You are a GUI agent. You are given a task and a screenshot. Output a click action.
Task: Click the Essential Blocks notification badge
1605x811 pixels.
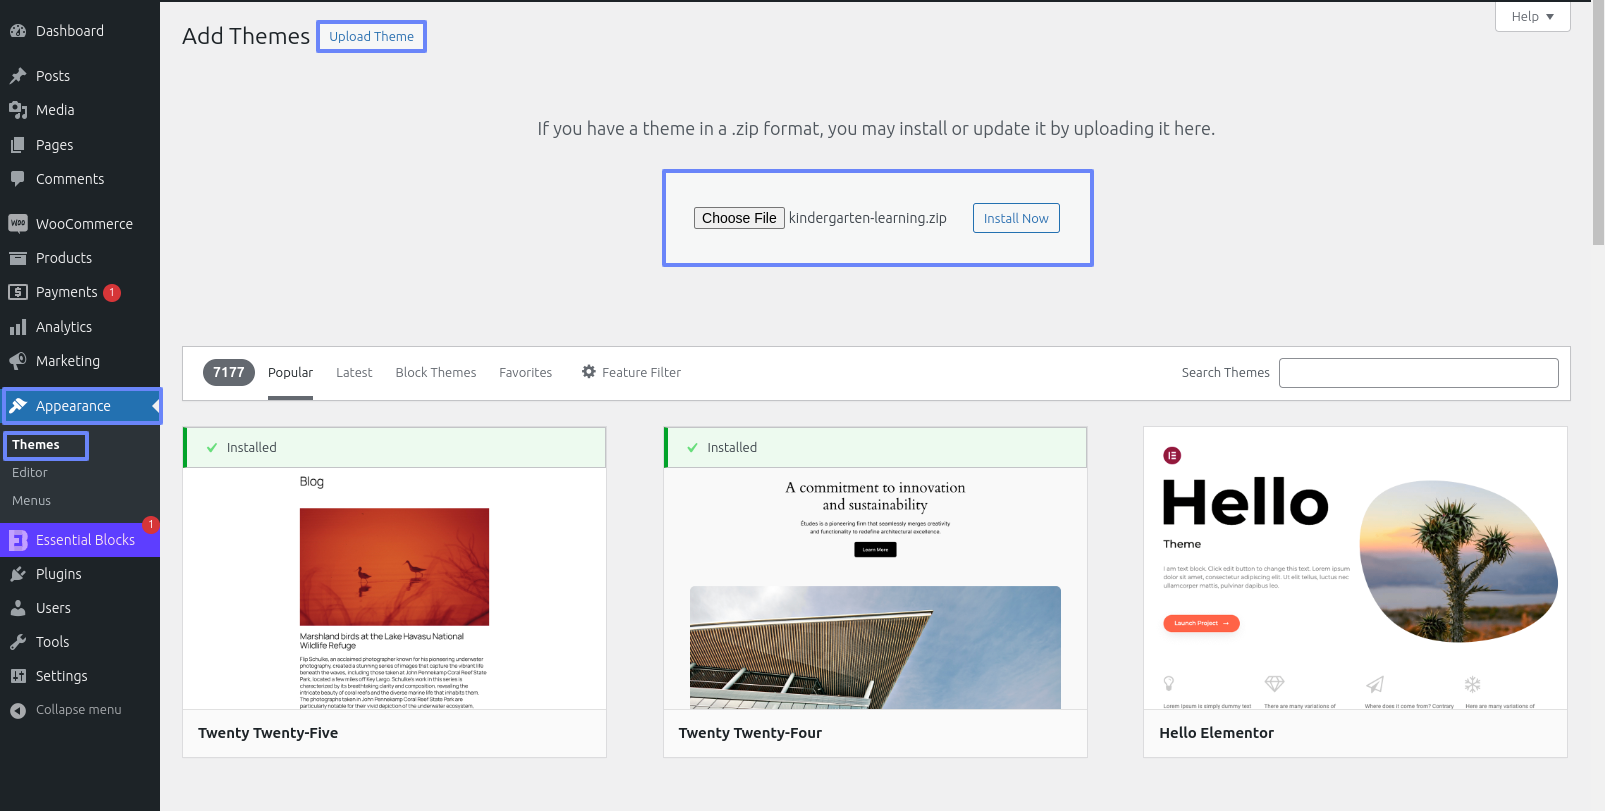[x=150, y=524]
